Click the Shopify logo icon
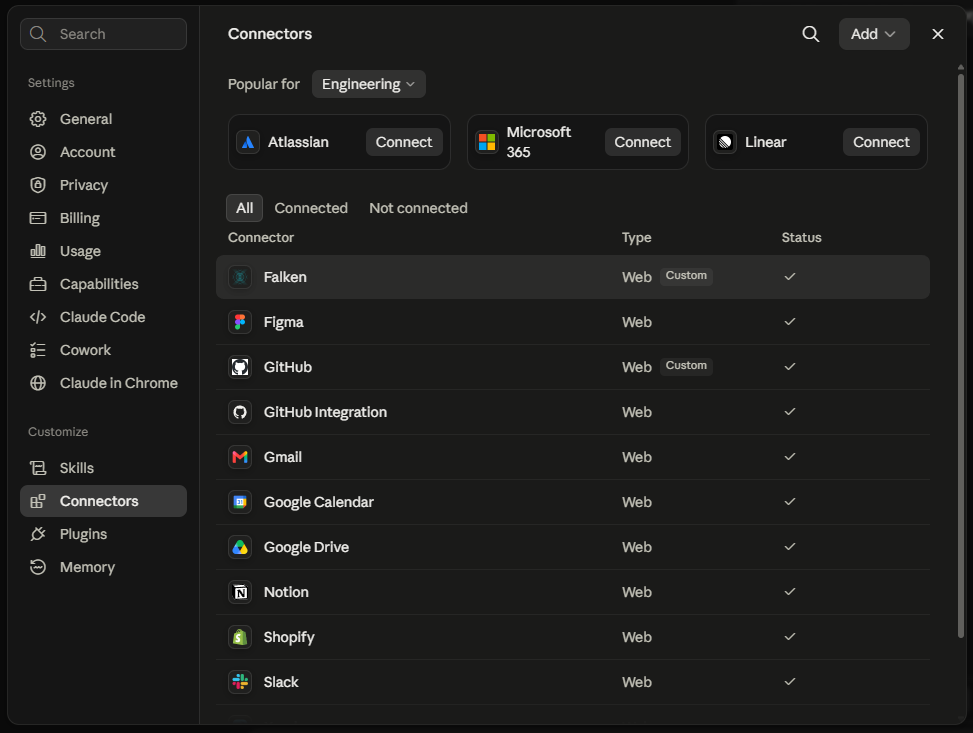This screenshot has height=733, width=973. [240, 637]
